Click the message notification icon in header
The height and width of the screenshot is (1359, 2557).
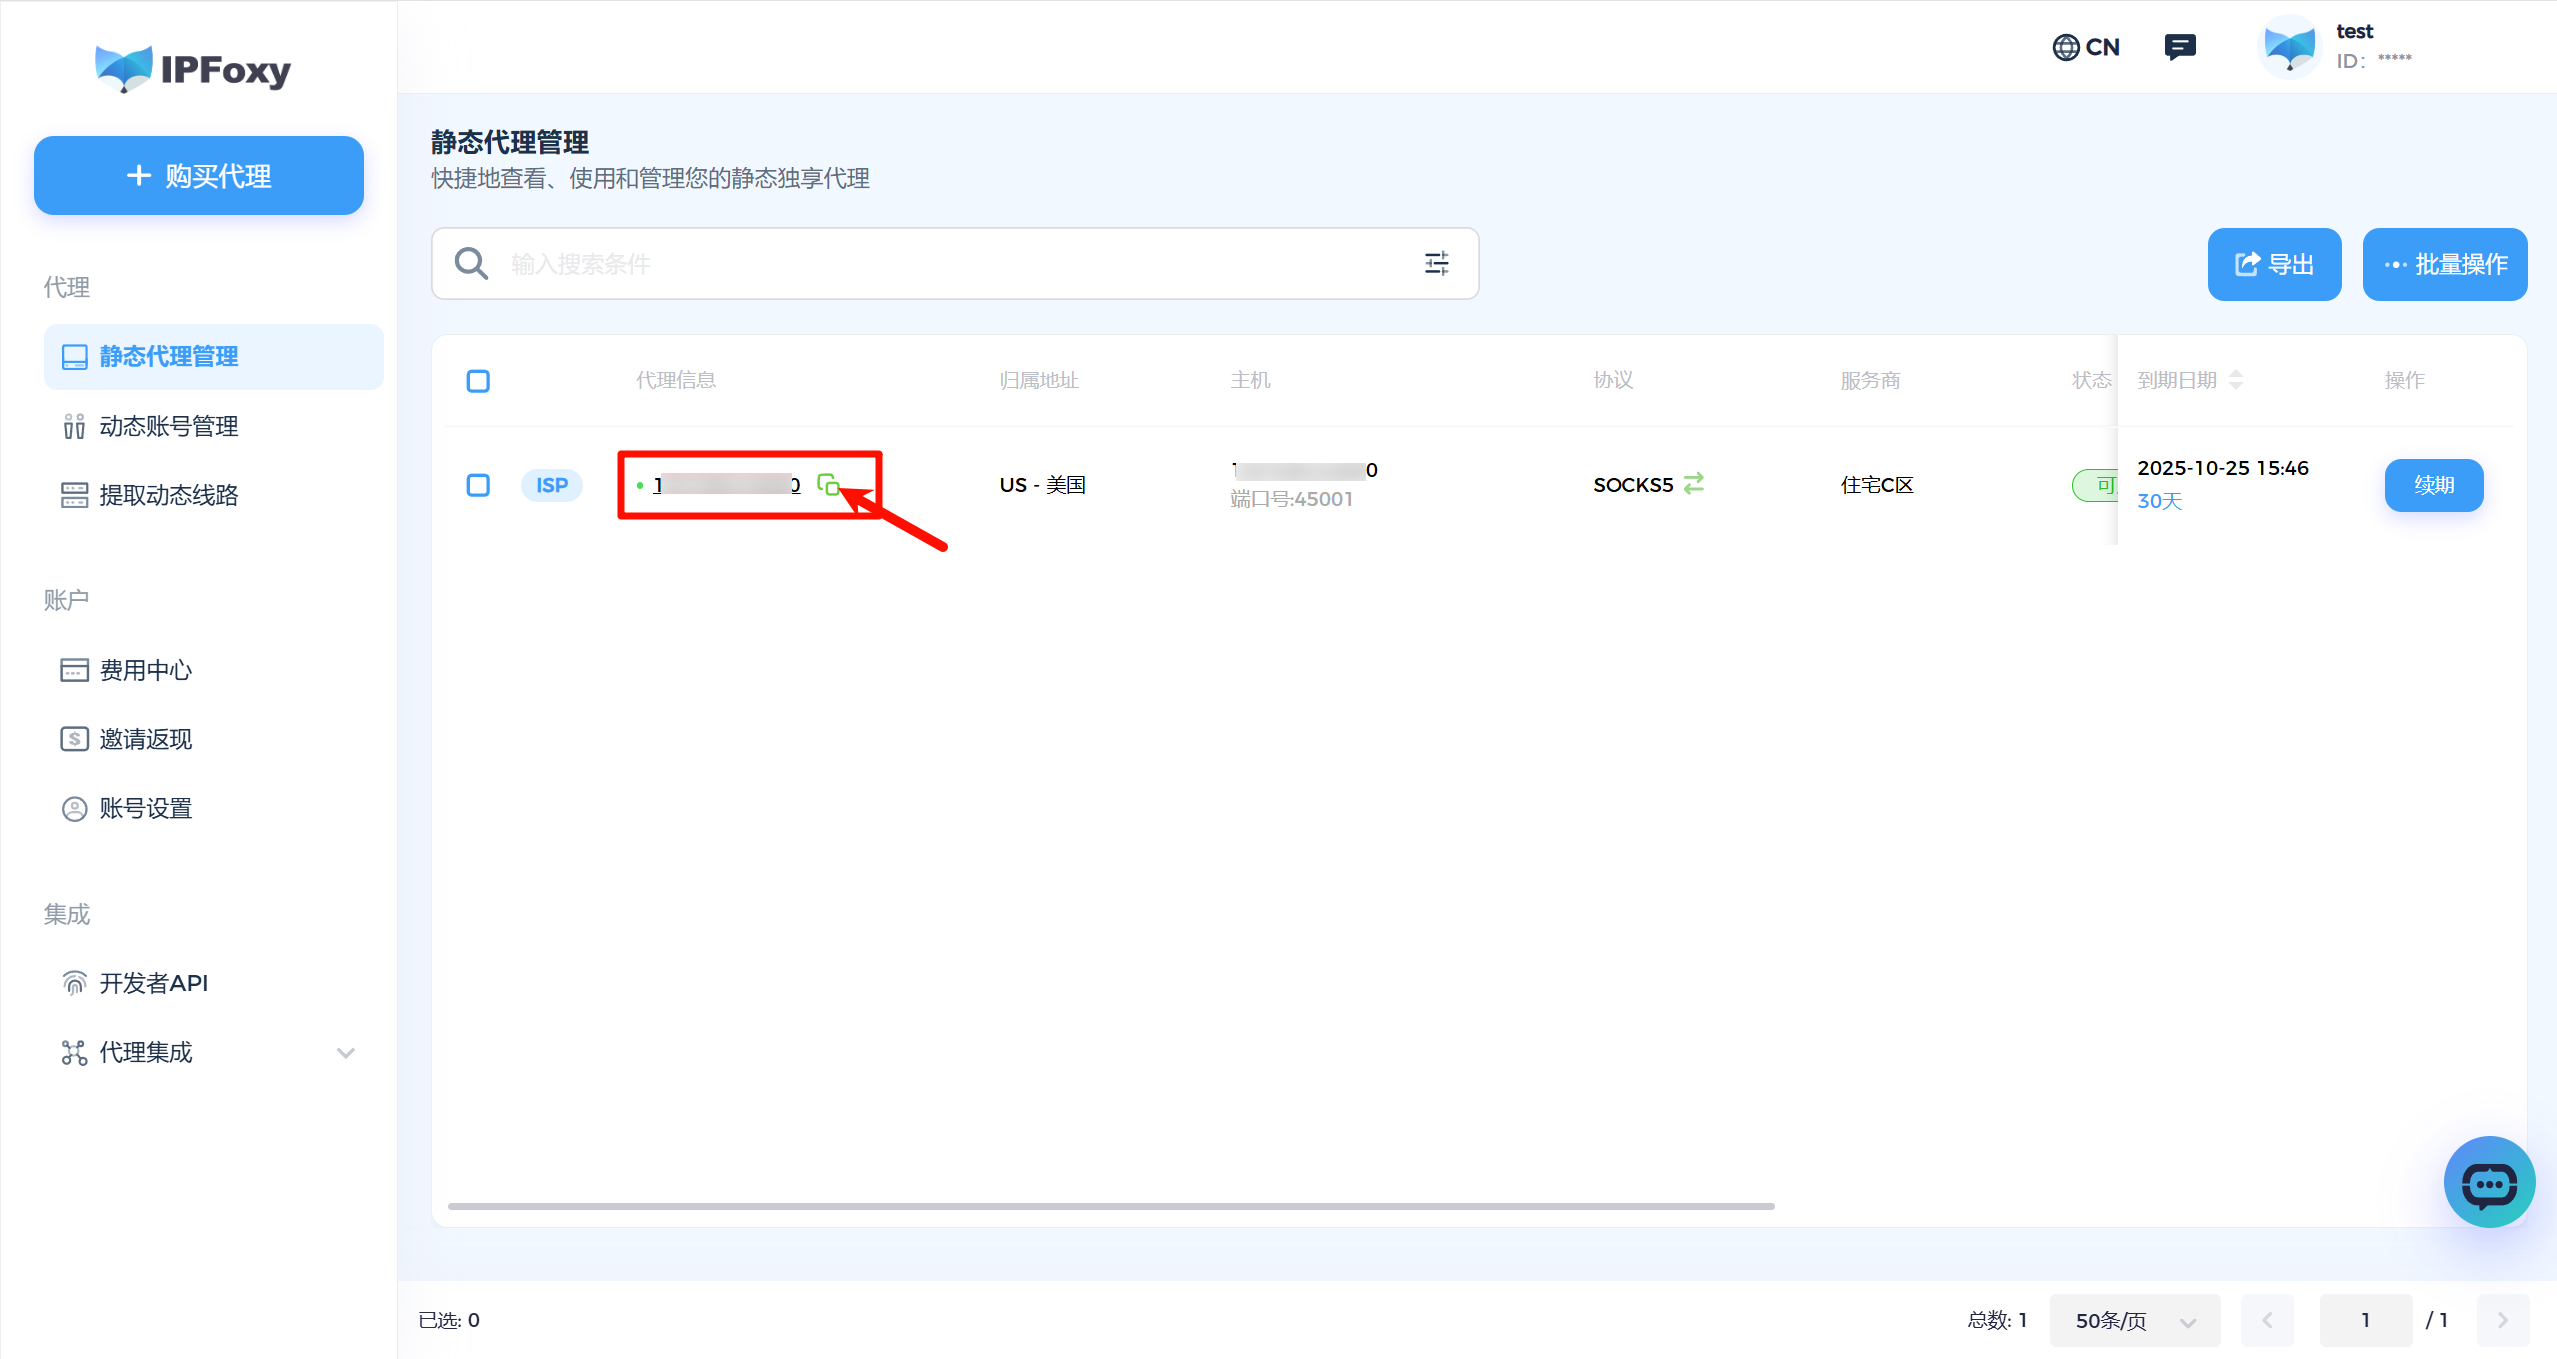point(2179,47)
